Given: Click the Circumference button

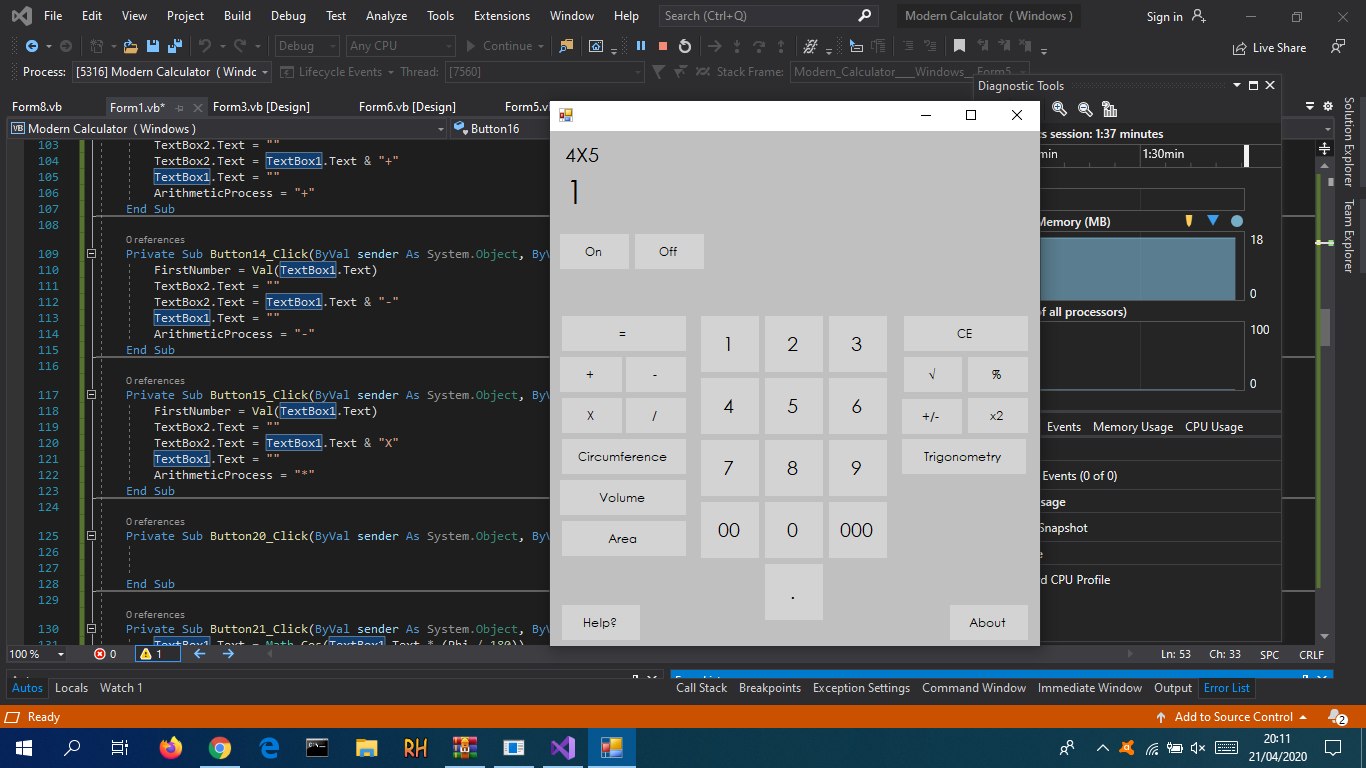Looking at the screenshot, I should point(623,457).
